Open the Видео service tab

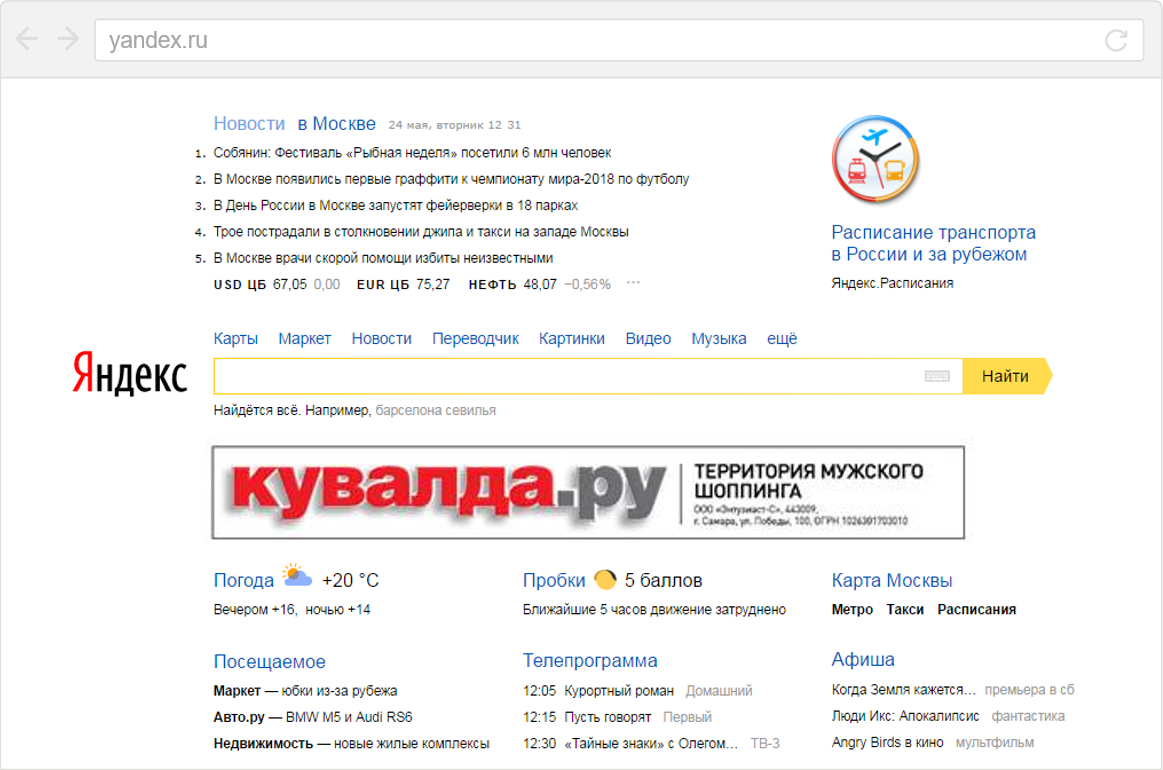click(648, 339)
